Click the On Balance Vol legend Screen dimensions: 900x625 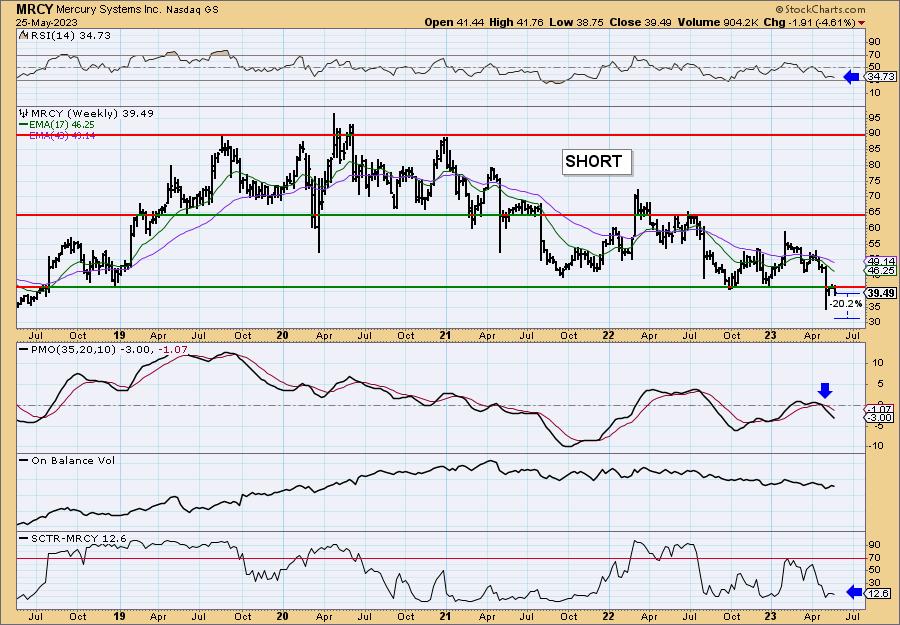[x=67, y=460]
